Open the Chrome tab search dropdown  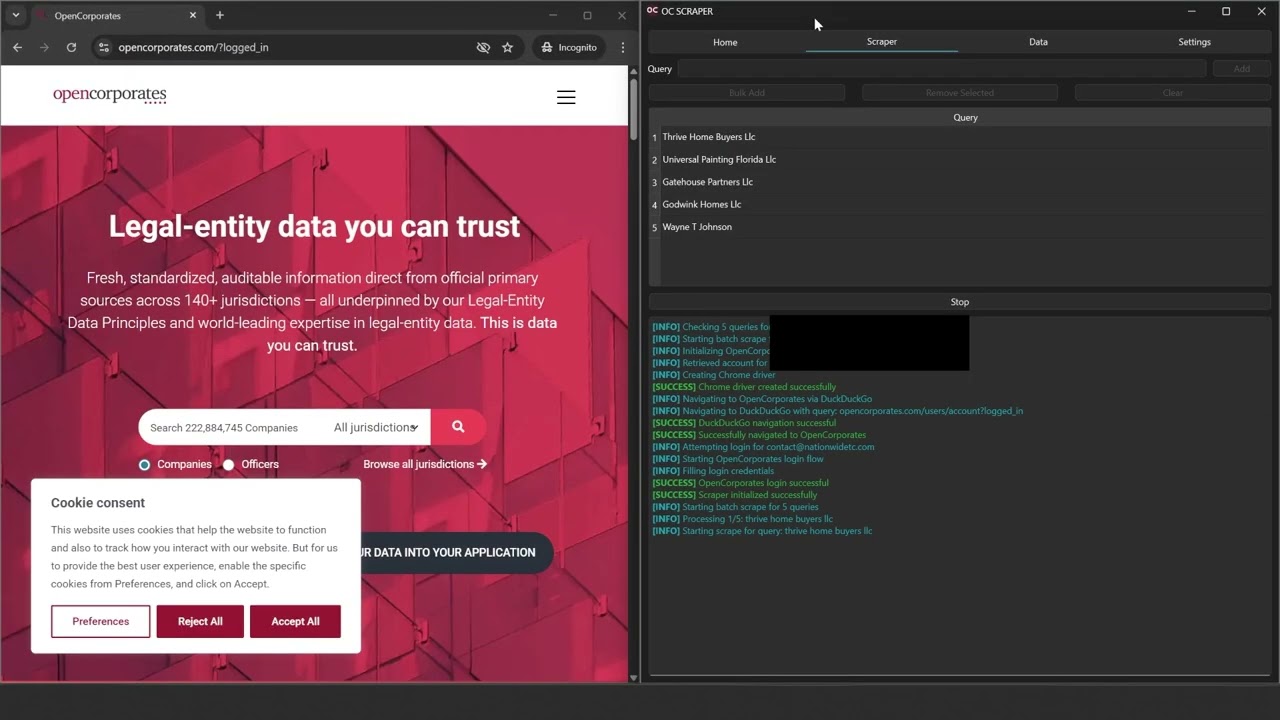pyautogui.click(x=16, y=15)
